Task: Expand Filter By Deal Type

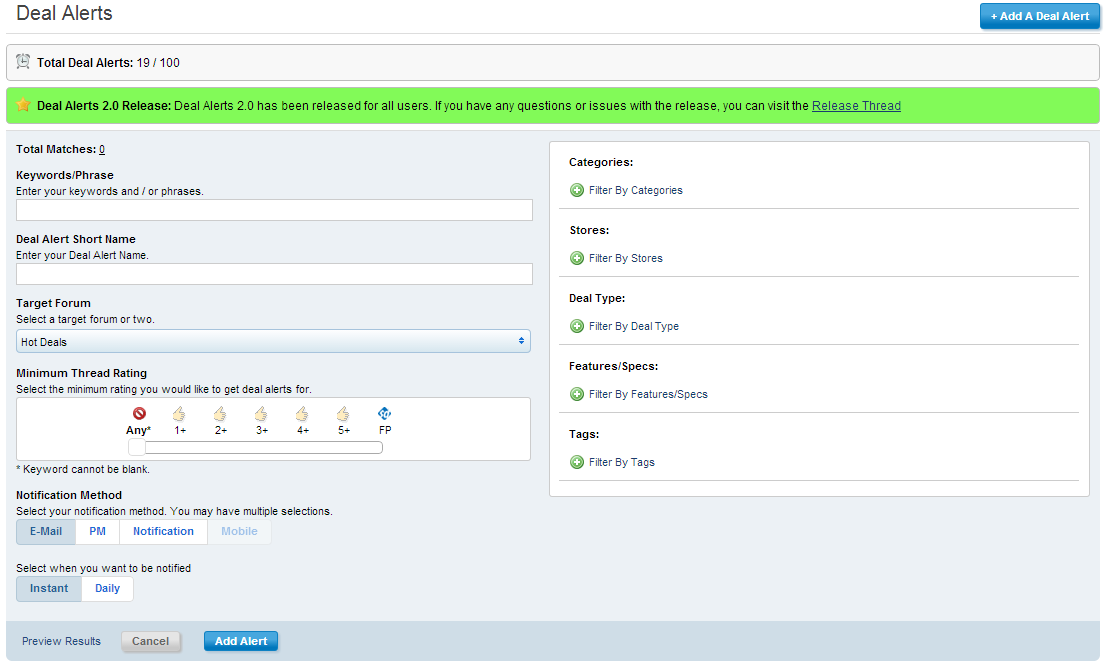Action: [633, 326]
